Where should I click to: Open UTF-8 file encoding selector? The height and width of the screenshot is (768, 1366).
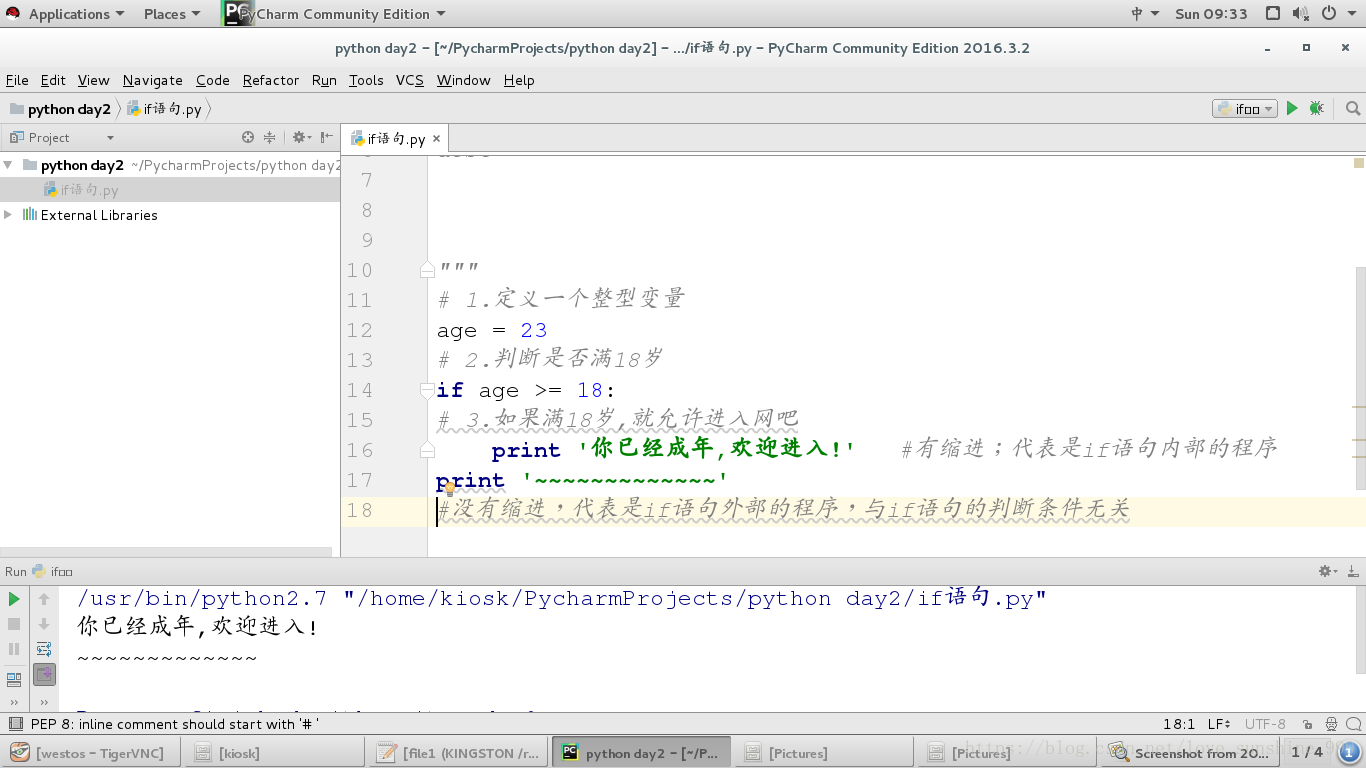point(1266,724)
